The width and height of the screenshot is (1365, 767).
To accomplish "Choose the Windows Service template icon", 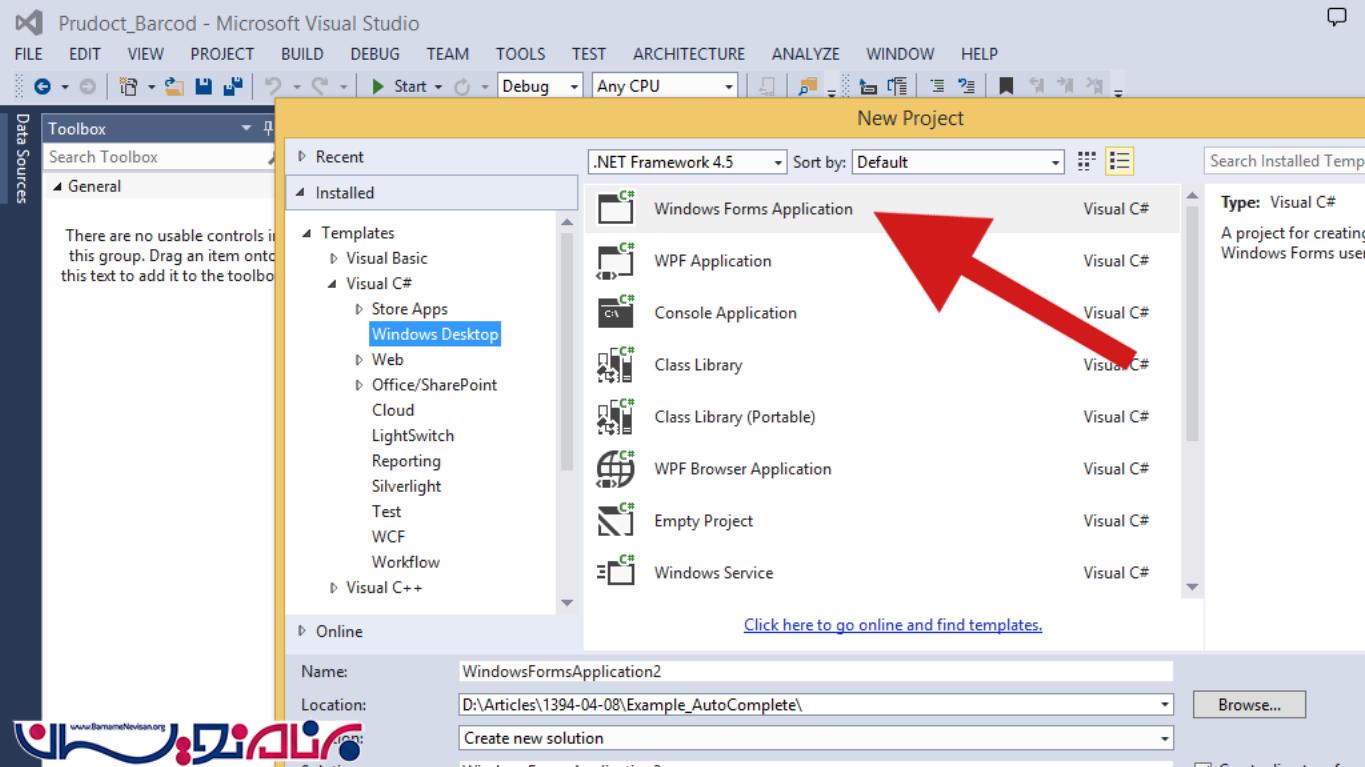I will click(615, 573).
